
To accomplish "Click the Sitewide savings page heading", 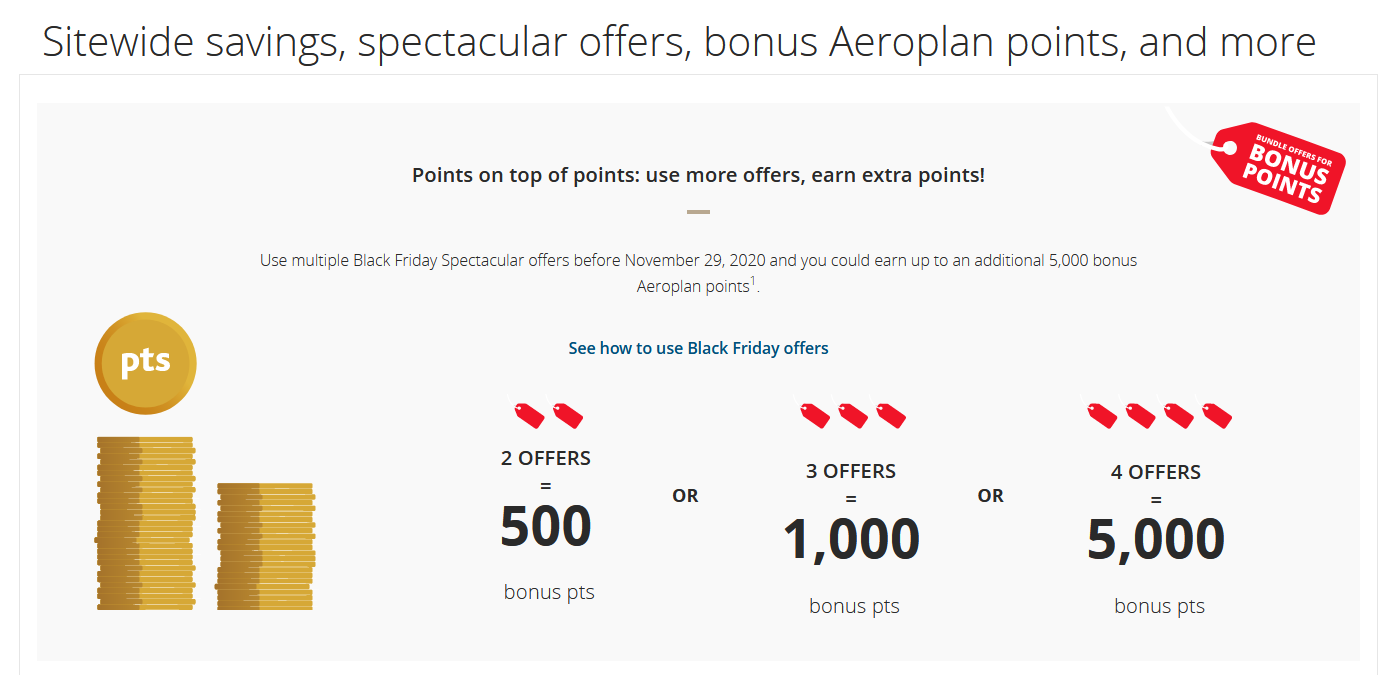I will [x=679, y=42].
